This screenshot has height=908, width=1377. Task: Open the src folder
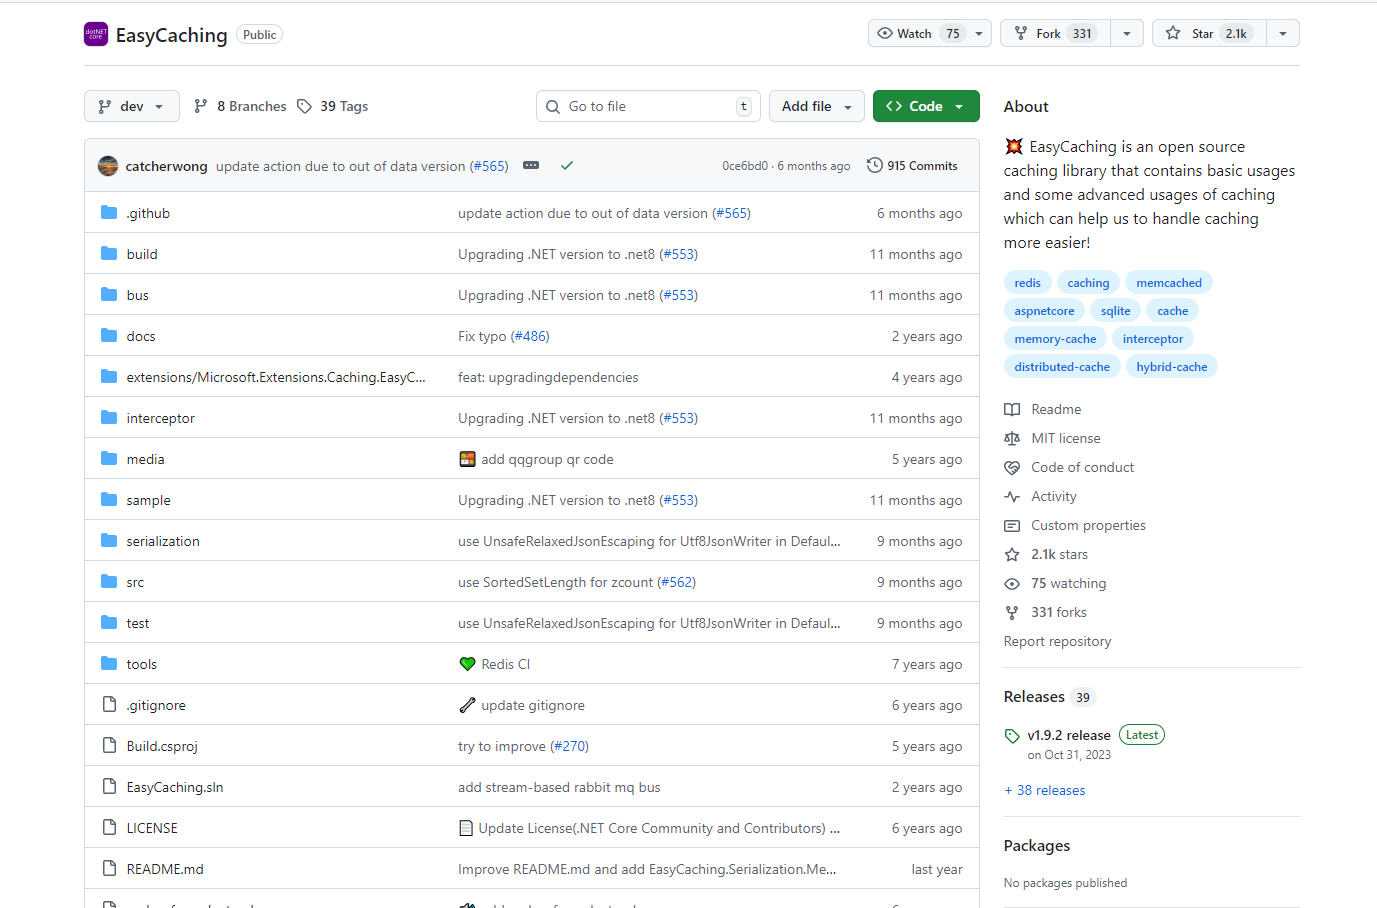tap(135, 582)
